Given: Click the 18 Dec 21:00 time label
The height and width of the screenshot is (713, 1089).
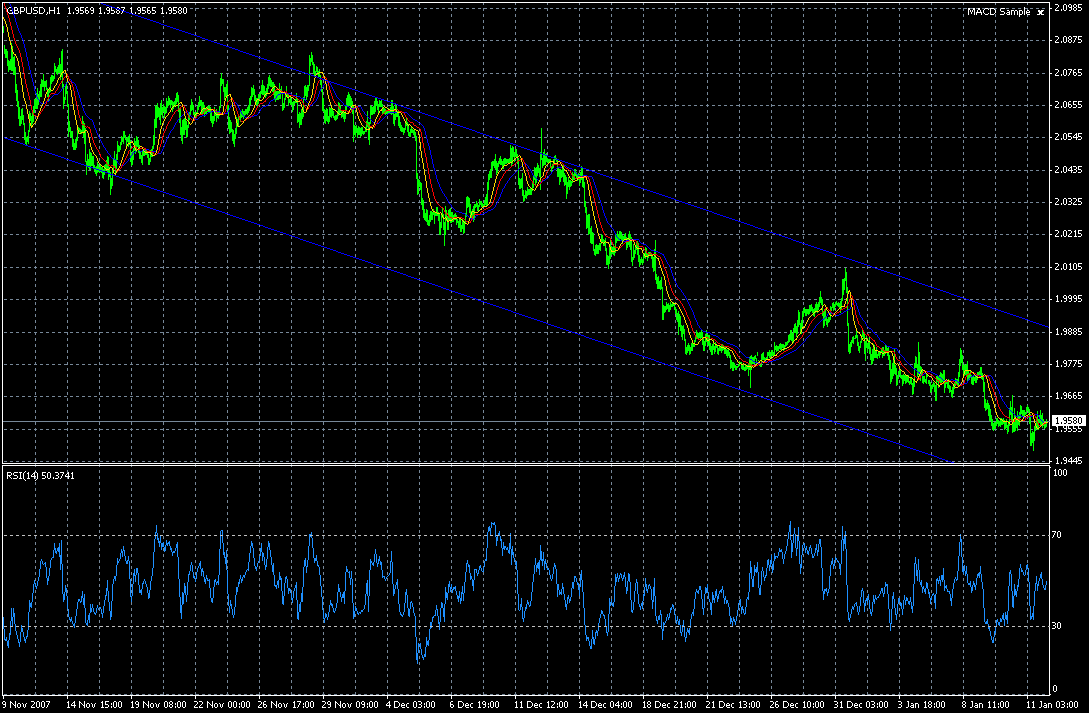Looking at the screenshot, I should [x=671, y=705].
